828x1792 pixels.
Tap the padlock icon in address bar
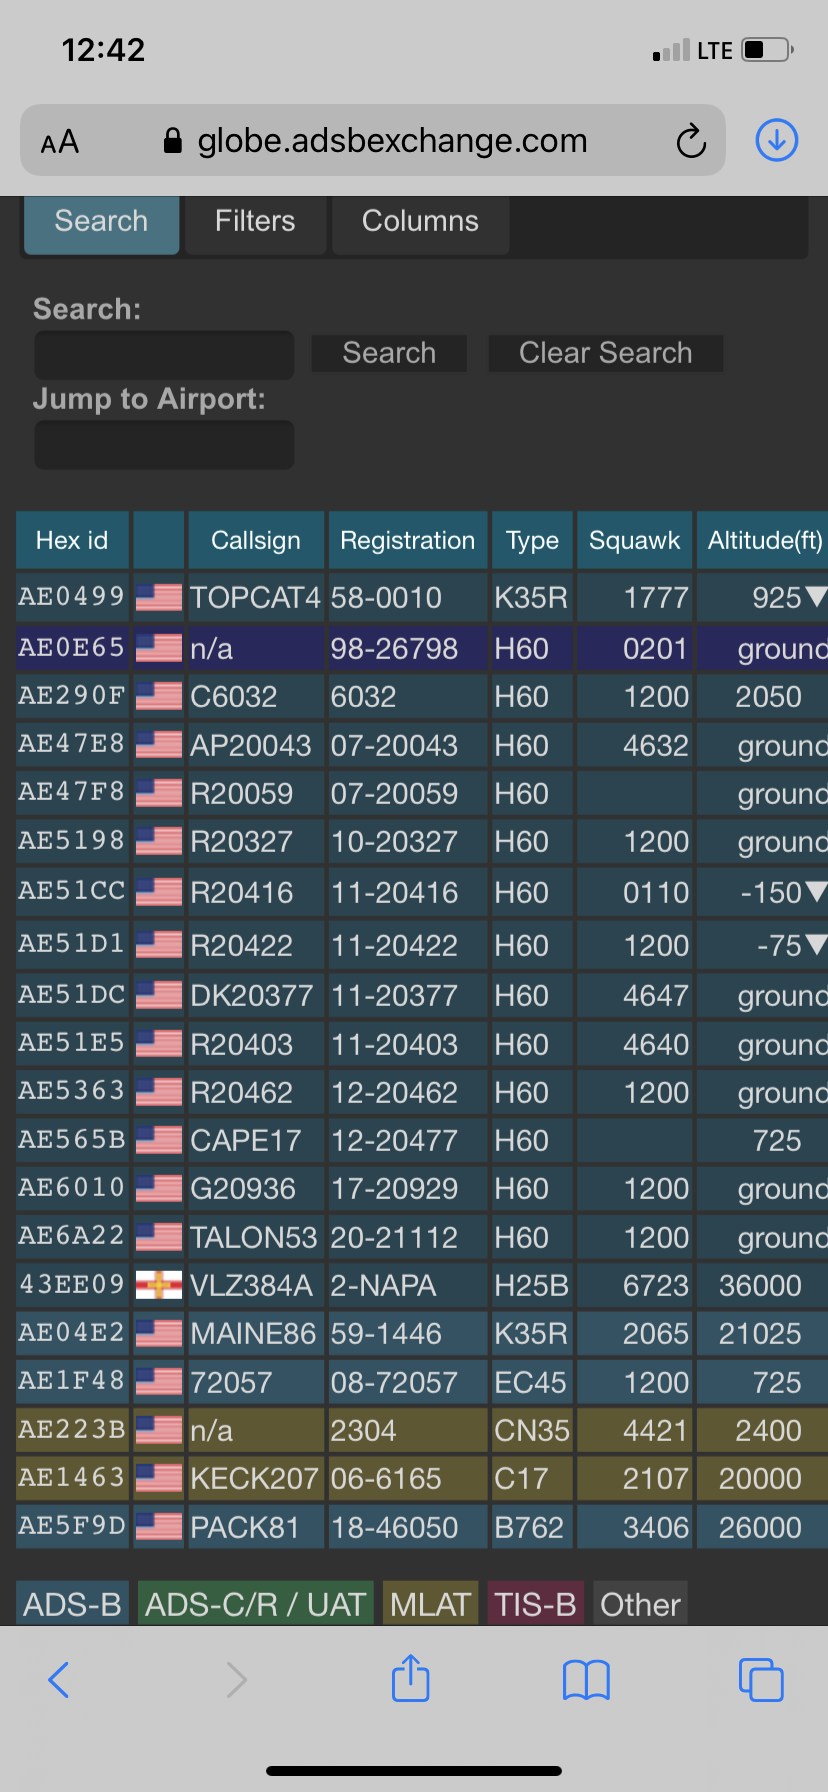[x=173, y=141]
